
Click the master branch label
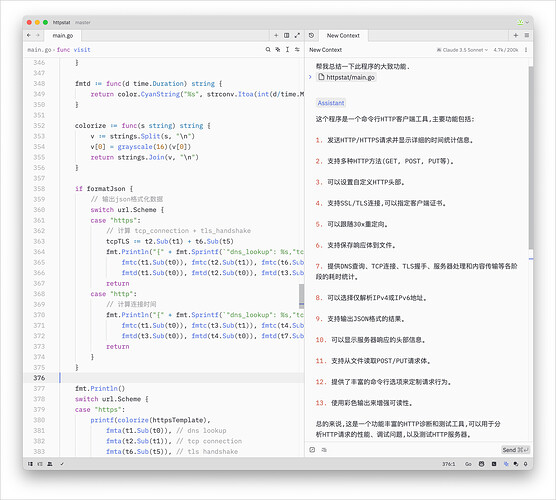tap(83, 22)
